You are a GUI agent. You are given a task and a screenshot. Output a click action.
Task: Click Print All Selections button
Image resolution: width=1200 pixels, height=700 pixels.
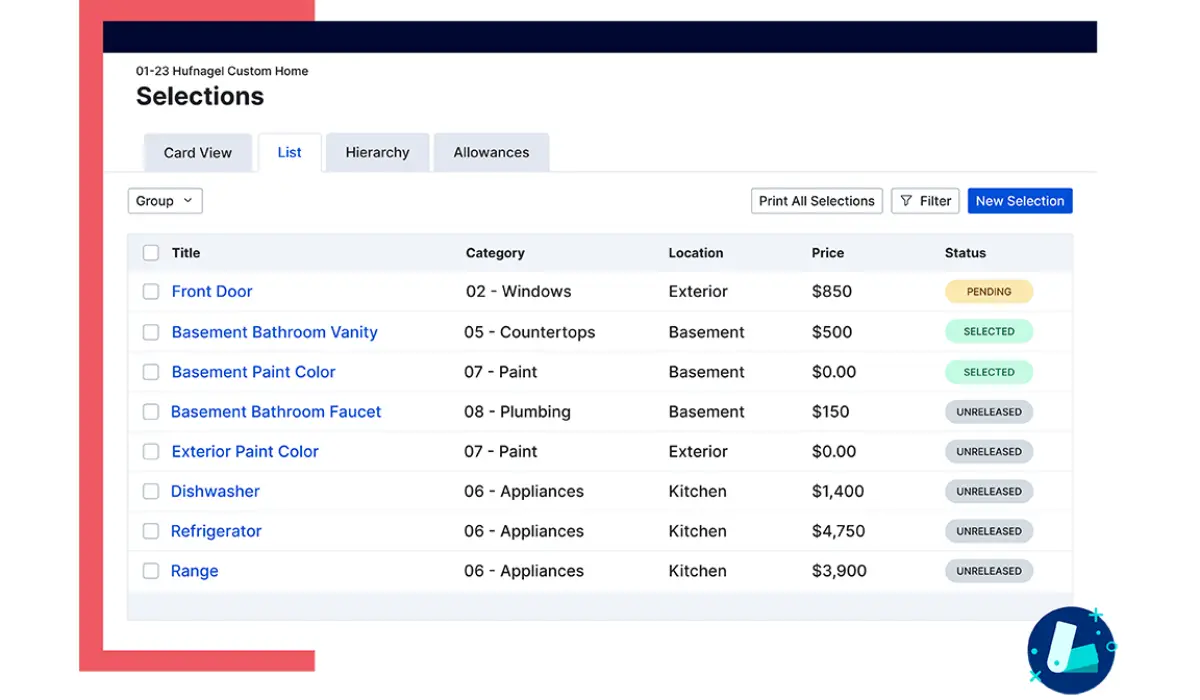coord(817,201)
